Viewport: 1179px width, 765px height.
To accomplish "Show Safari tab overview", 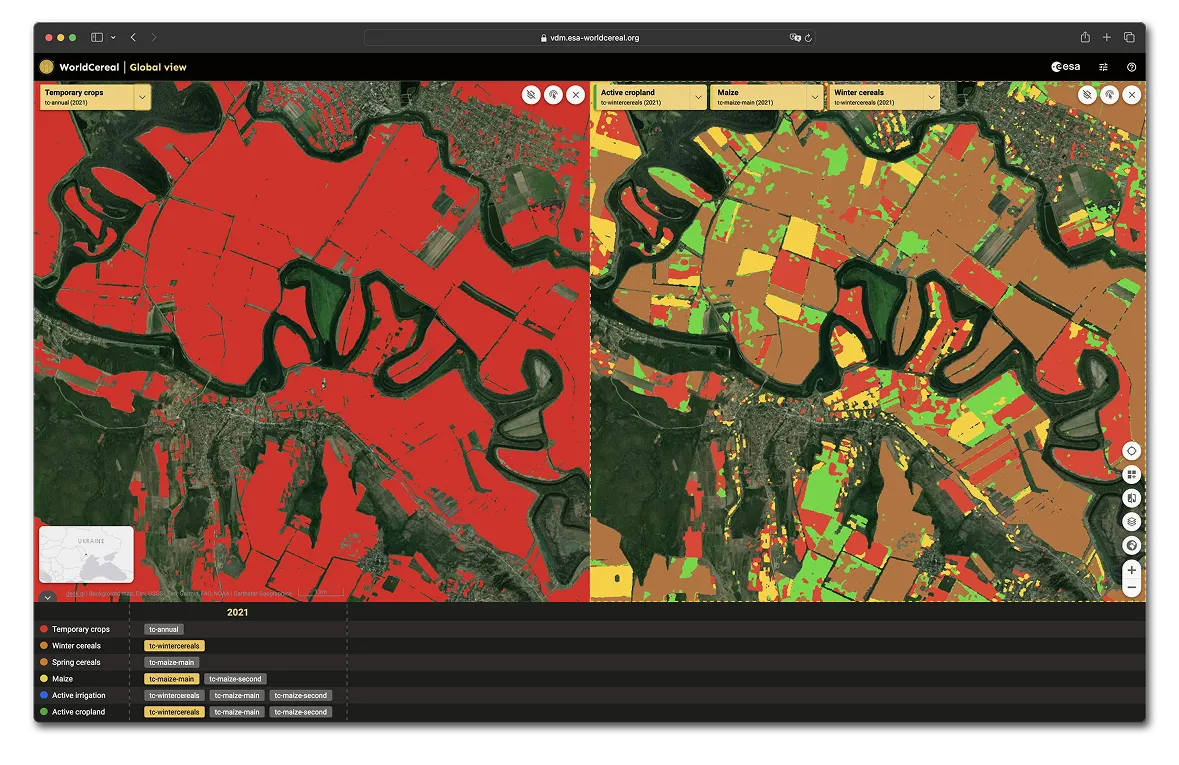I will coord(1129,37).
